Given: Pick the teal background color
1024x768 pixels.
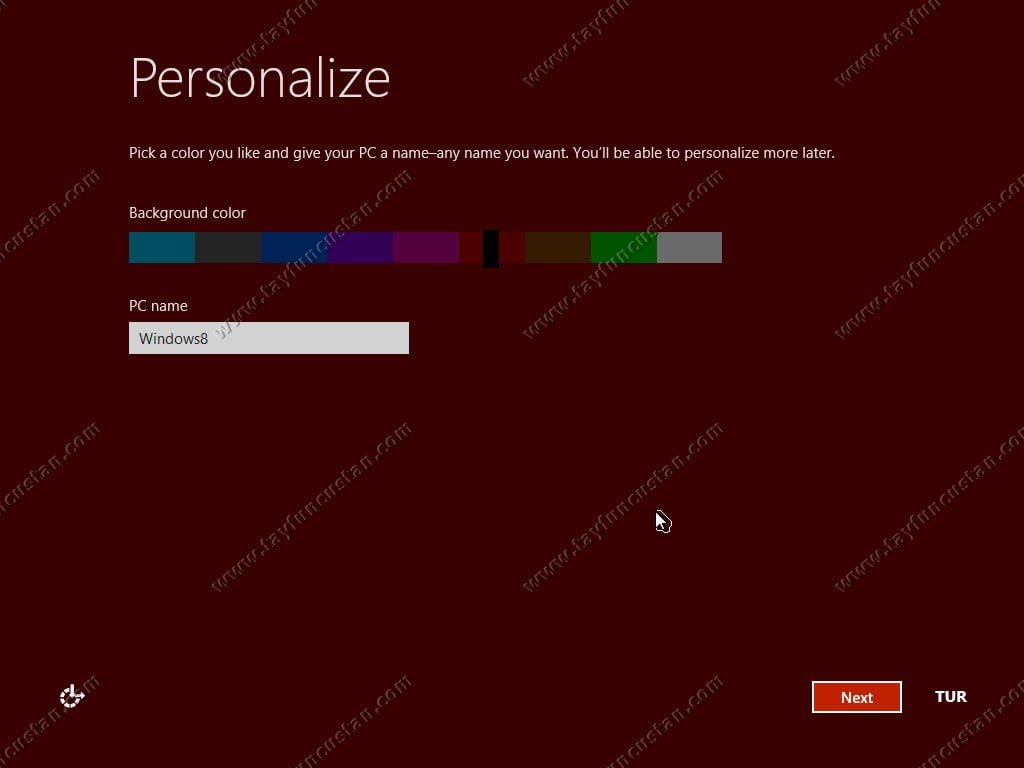Looking at the screenshot, I should (161, 247).
